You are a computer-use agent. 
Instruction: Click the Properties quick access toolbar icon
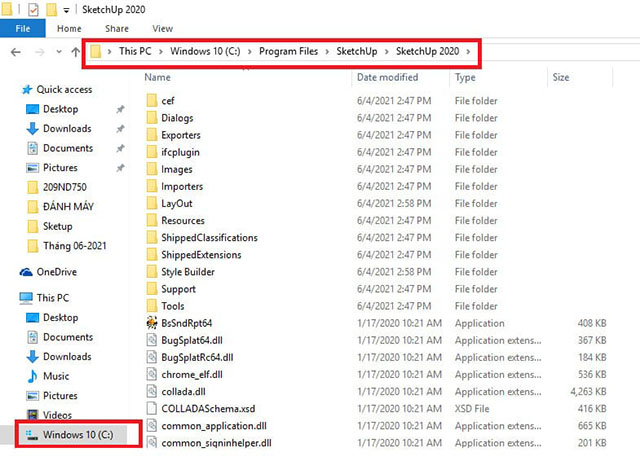(x=33, y=9)
